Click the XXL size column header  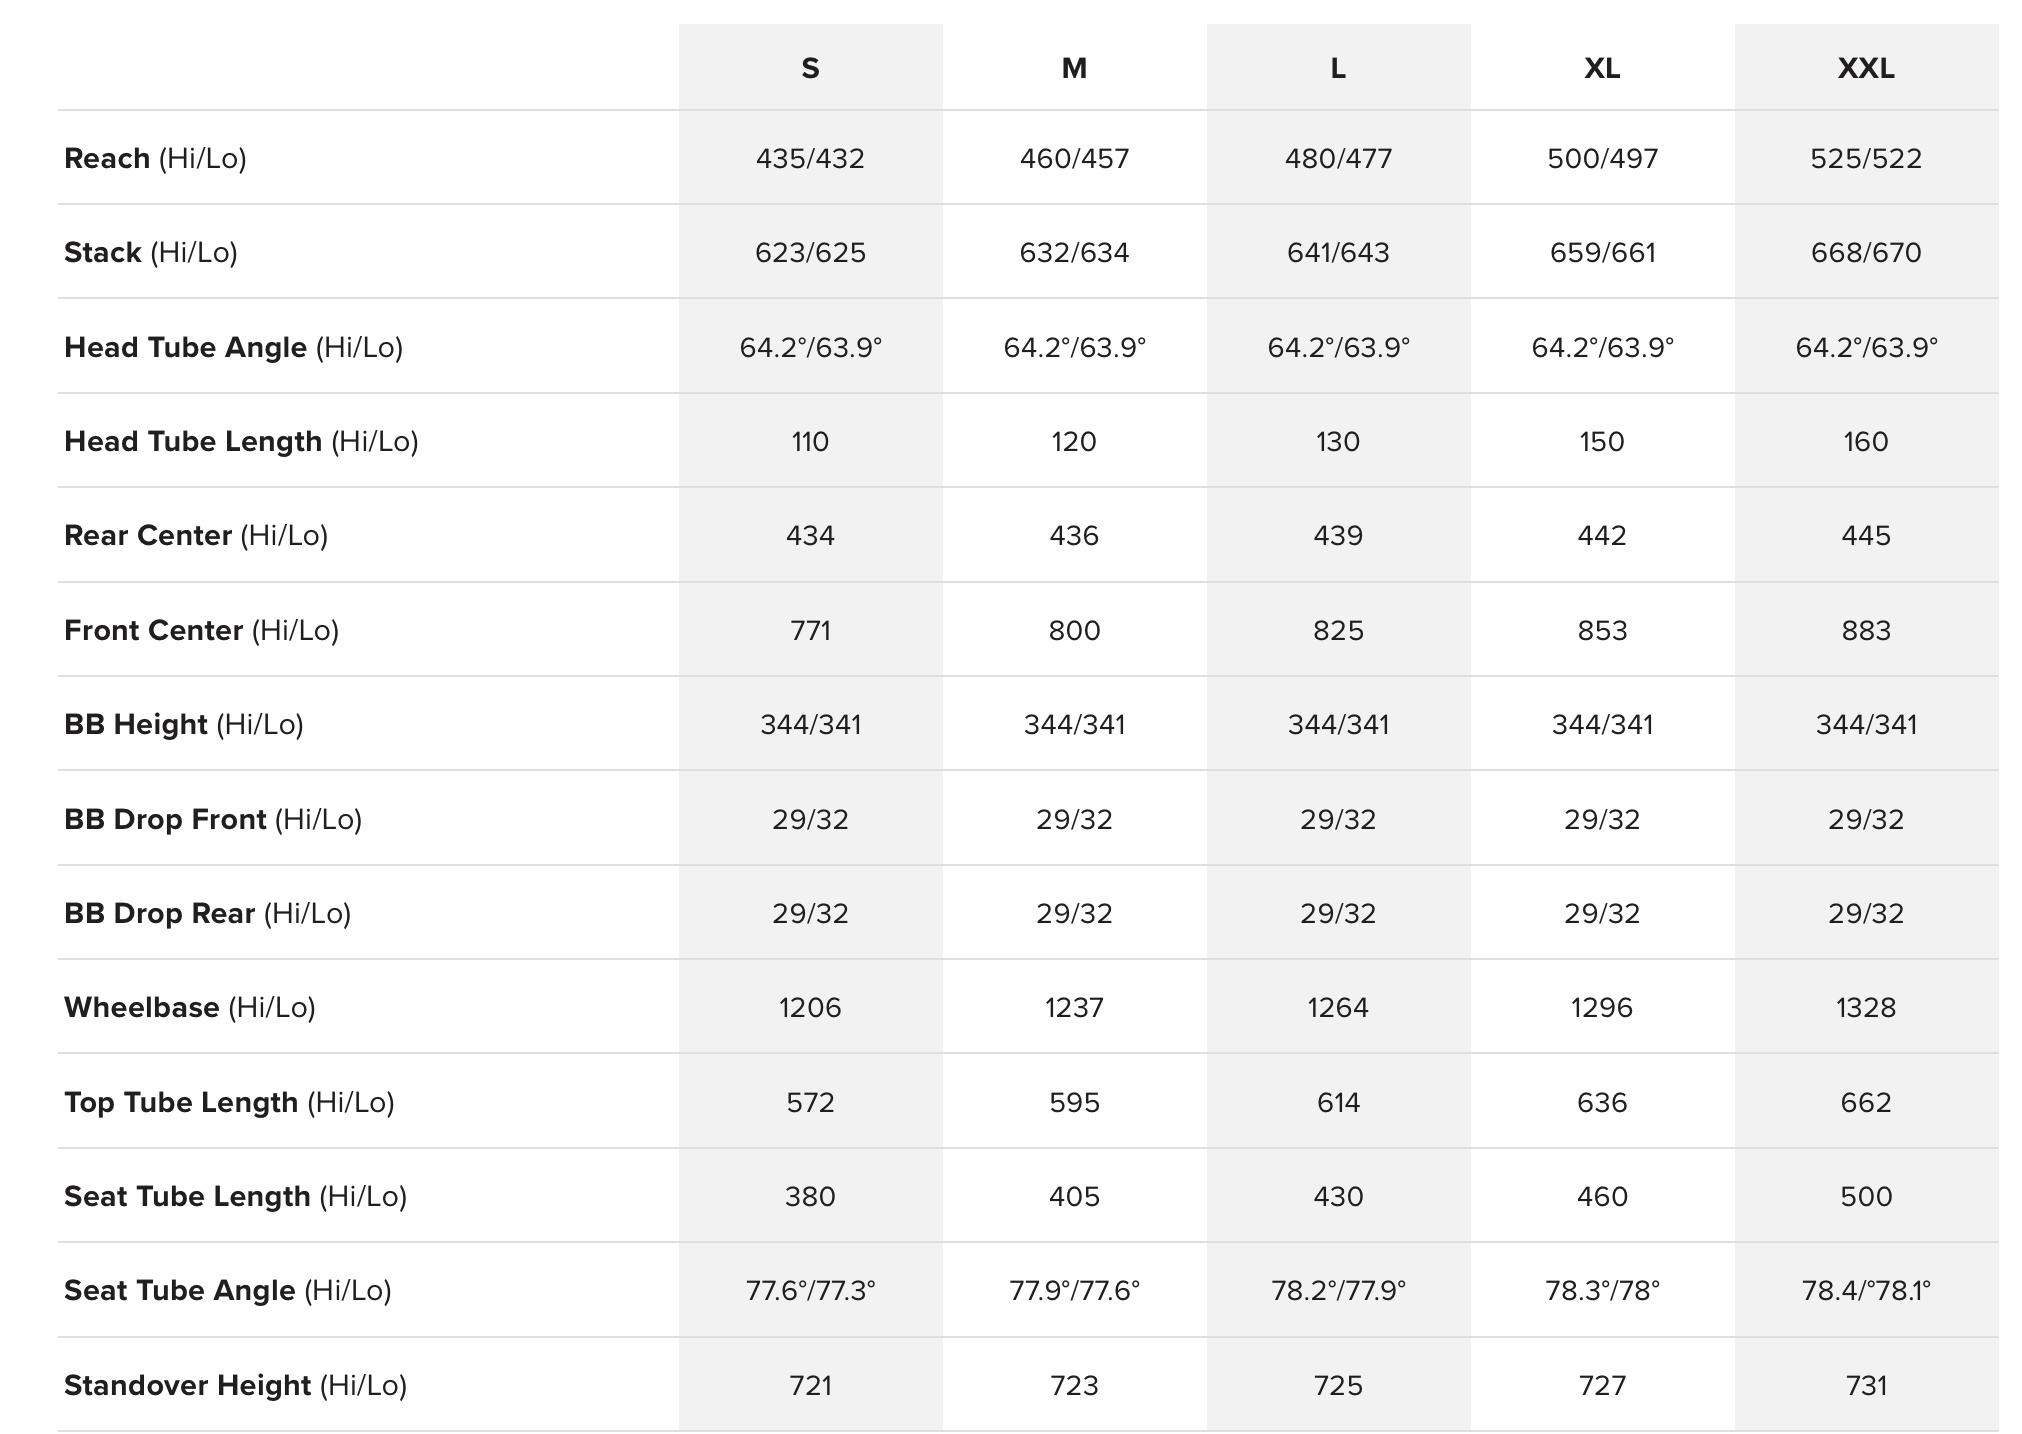(x=1866, y=68)
